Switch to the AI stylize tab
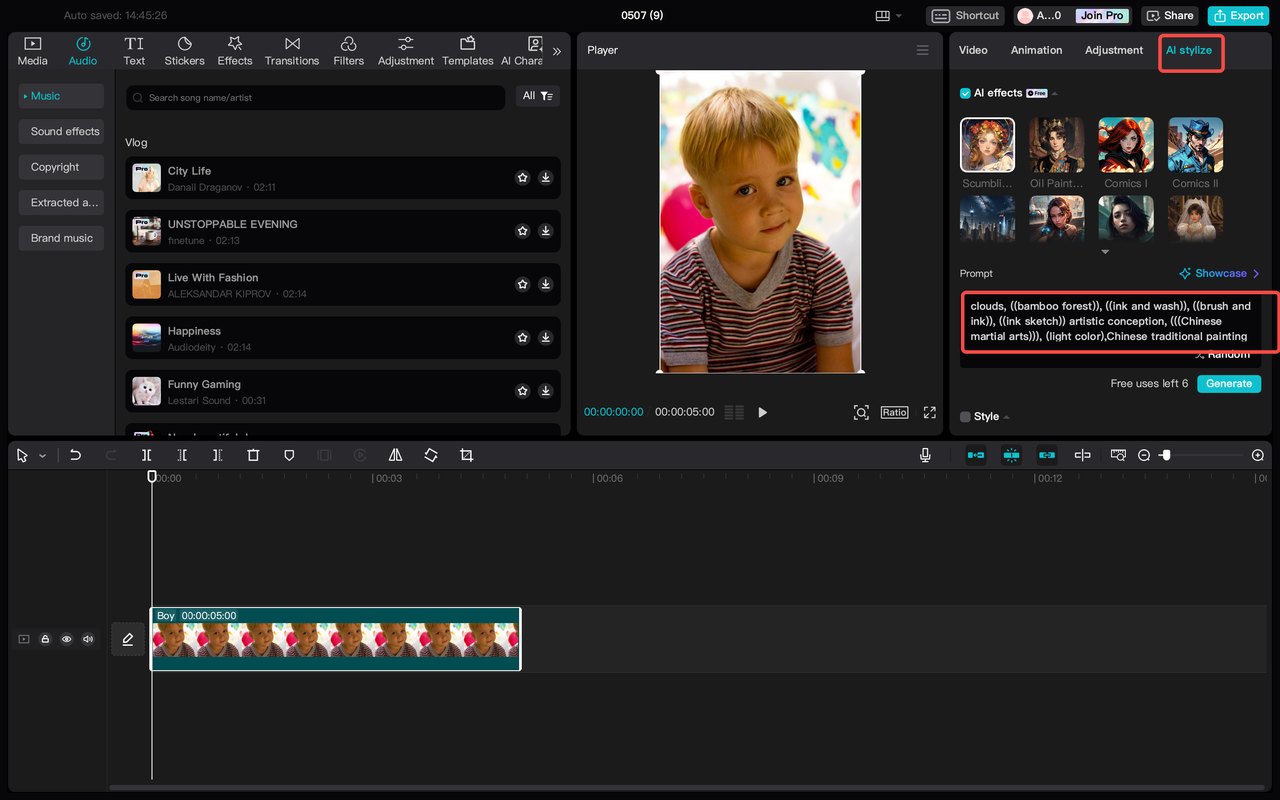The width and height of the screenshot is (1280, 800). [1190, 50]
